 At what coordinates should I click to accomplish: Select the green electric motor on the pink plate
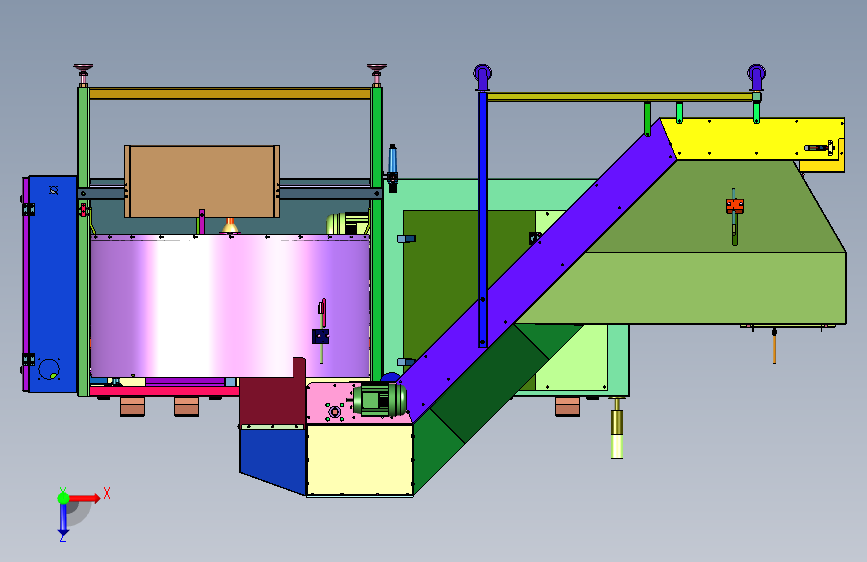[379, 400]
